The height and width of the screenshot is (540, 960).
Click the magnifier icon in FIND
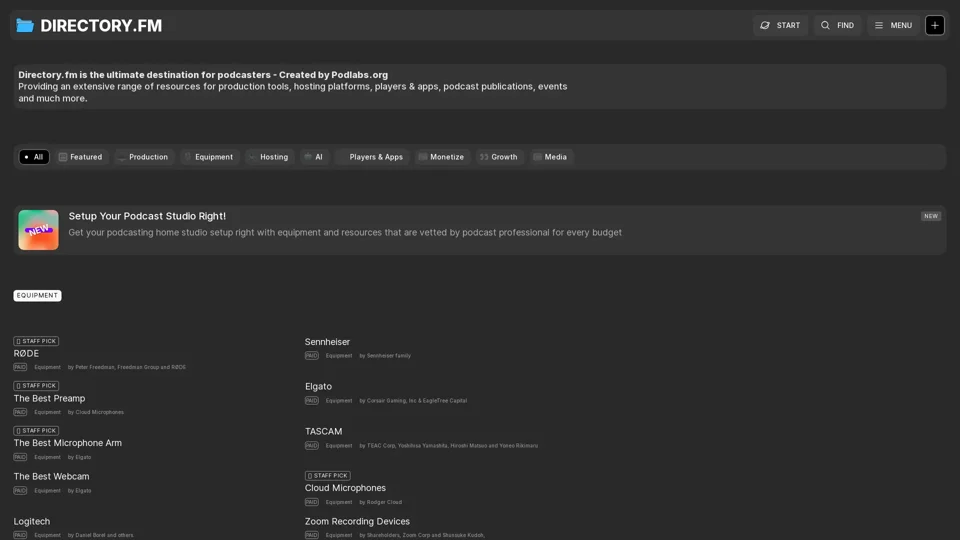(825, 25)
